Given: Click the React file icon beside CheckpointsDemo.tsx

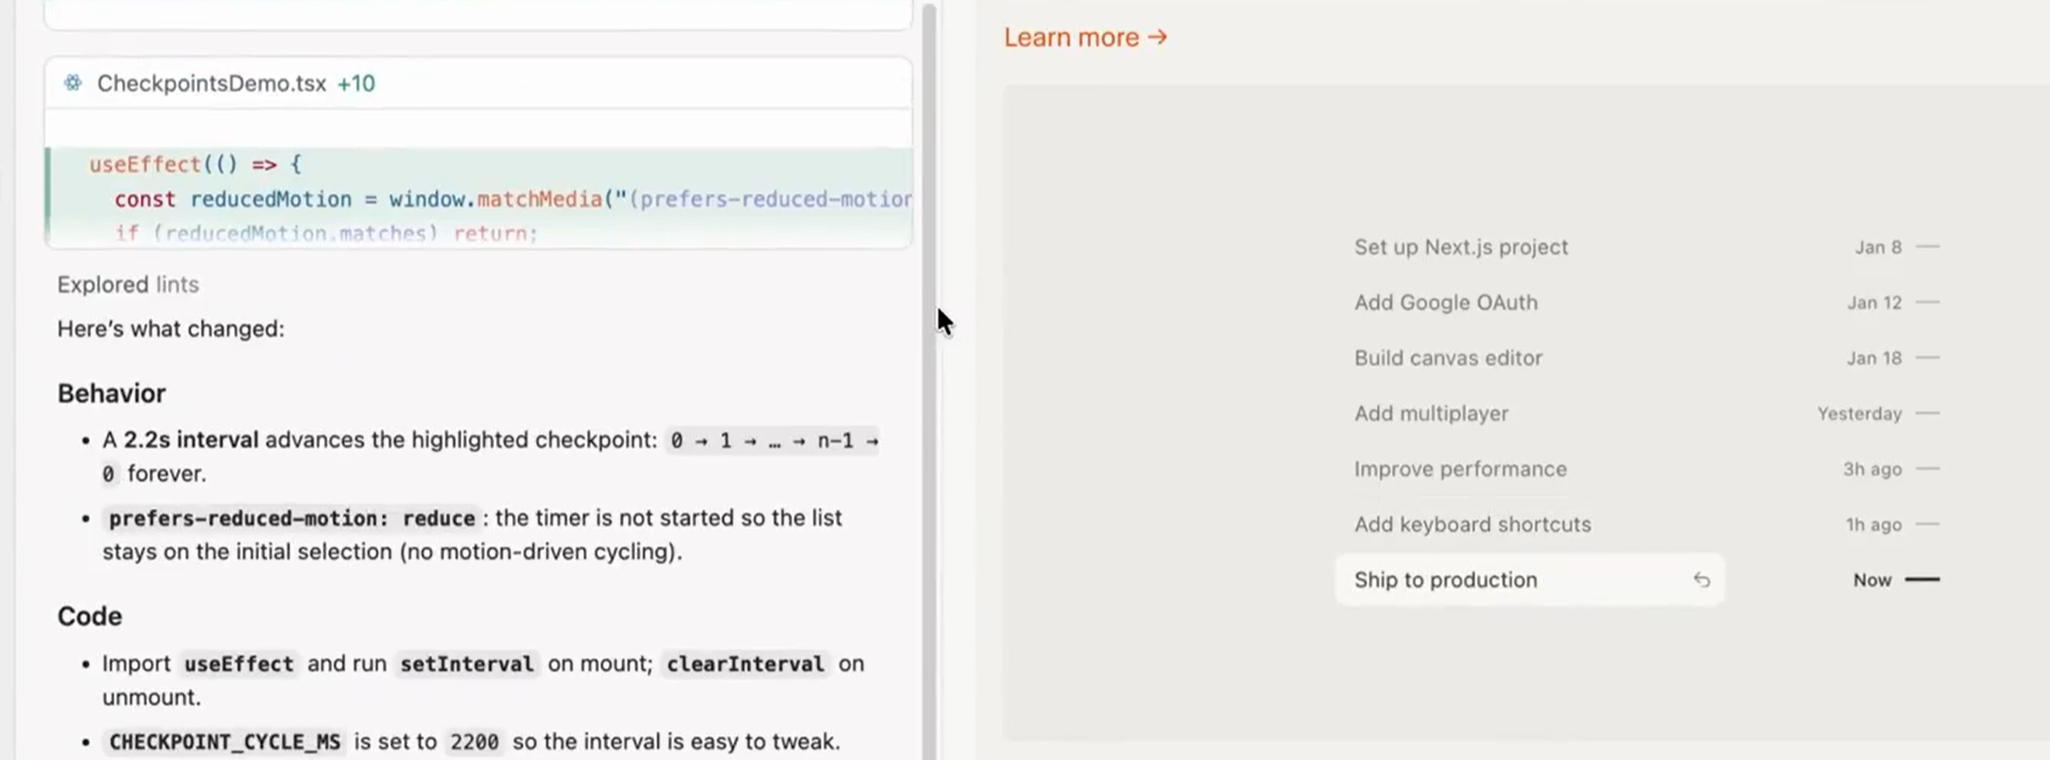Looking at the screenshot, I should point(73,83).
